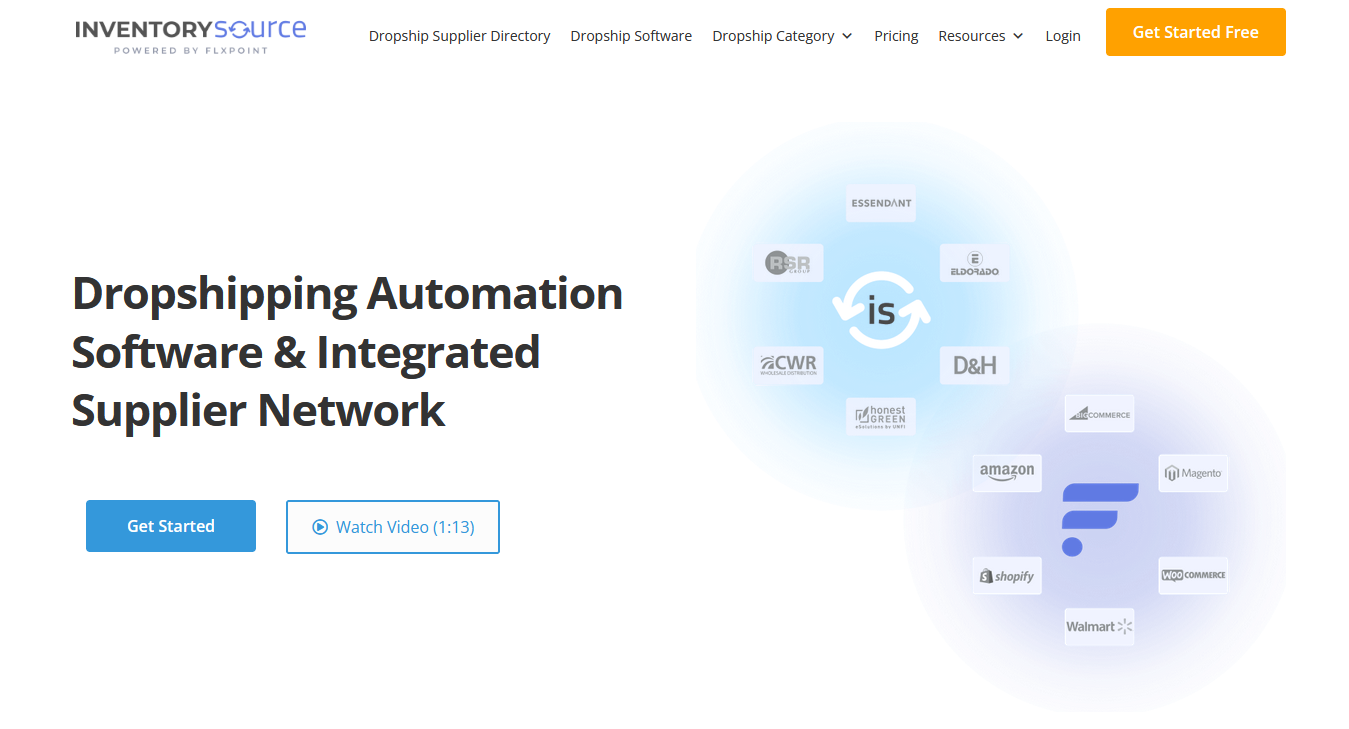
Task: Select the Walmart platform logo
Action: click(x=1099, y=627)
